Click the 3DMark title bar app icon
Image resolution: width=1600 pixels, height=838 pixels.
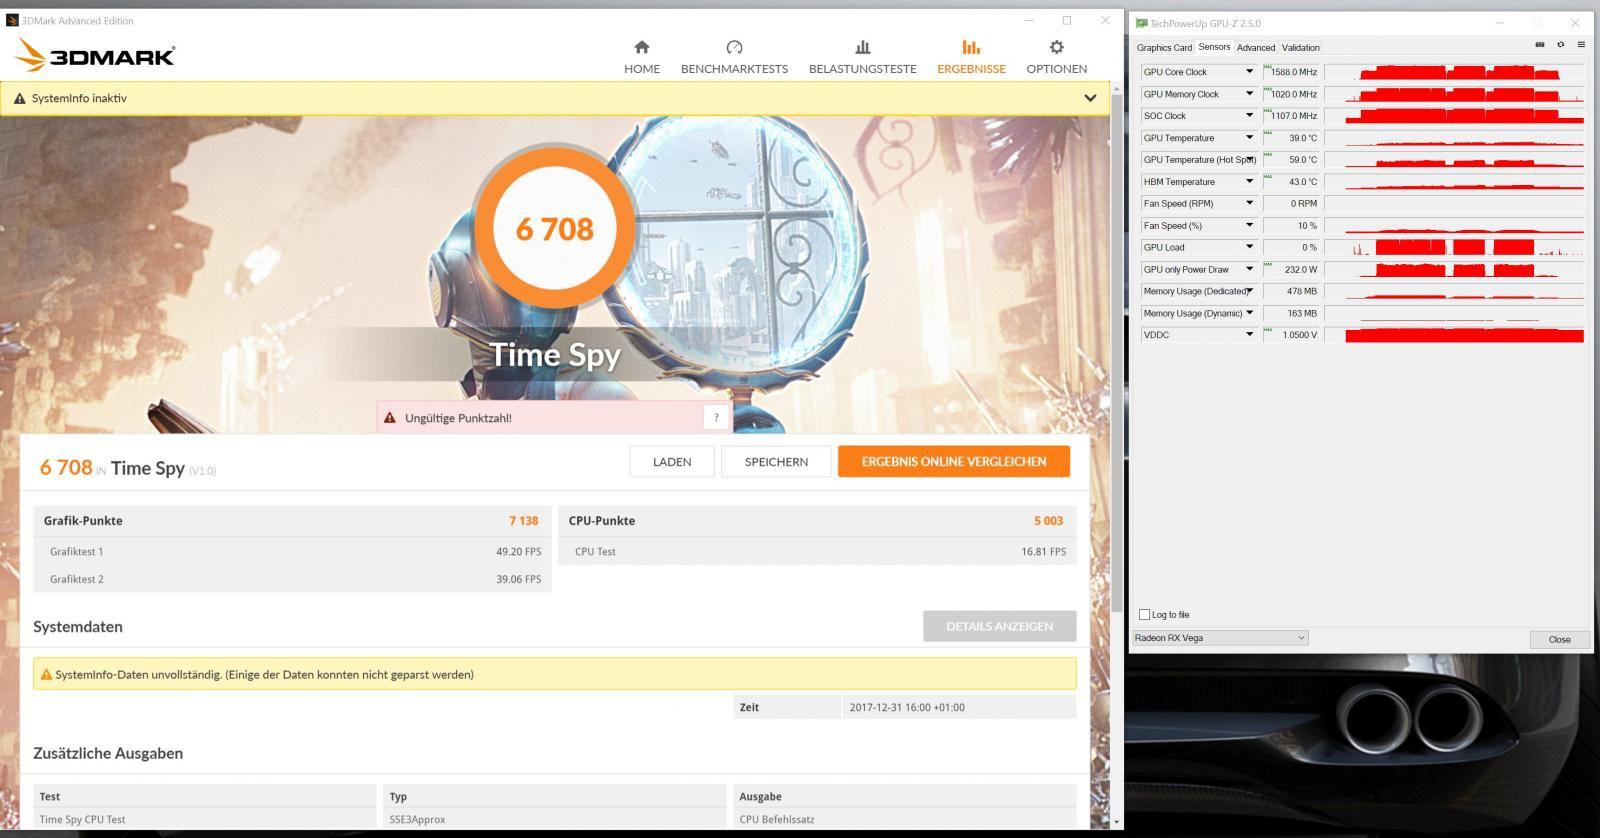[x=12, y=20]
